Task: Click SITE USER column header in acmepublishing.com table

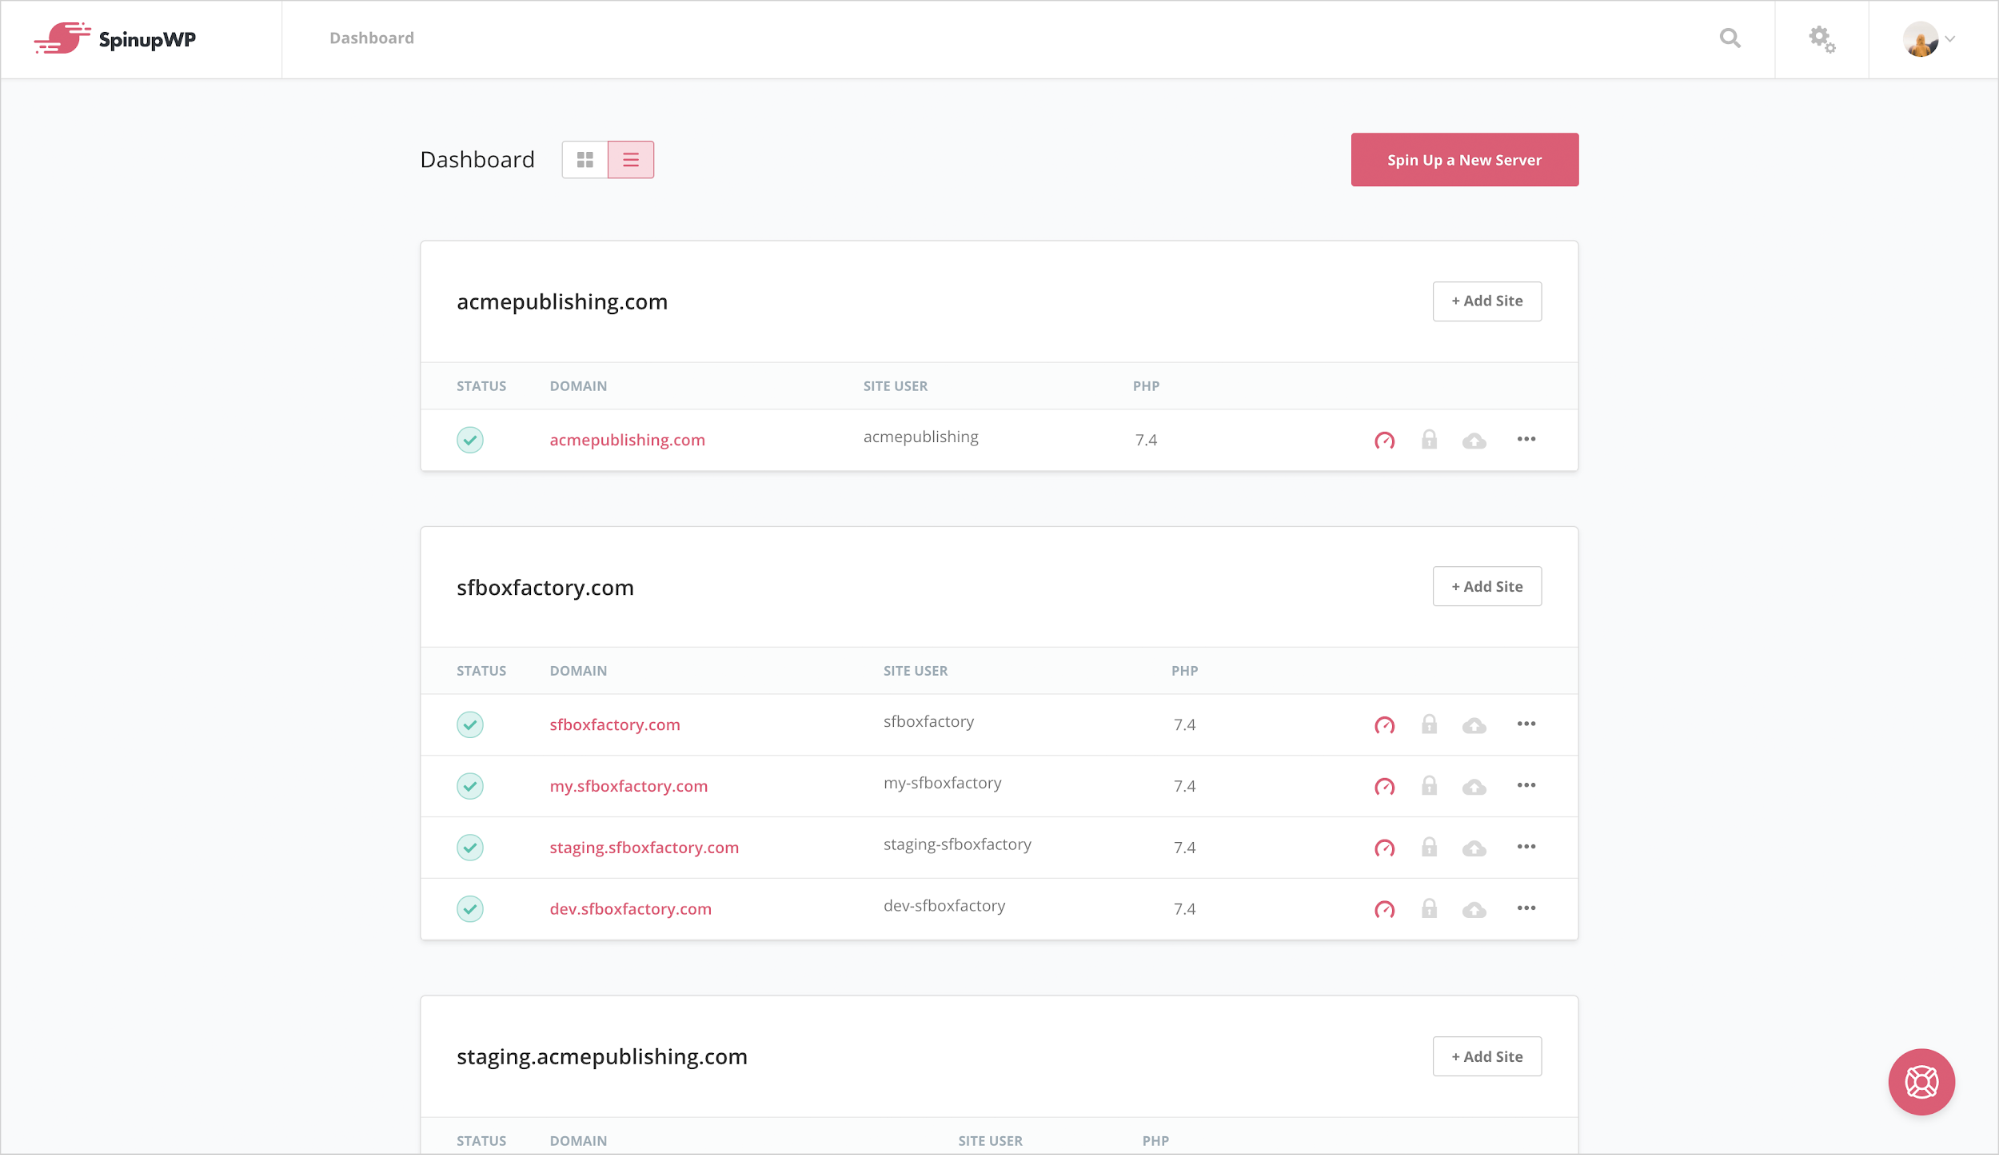Action: [895, 386]
